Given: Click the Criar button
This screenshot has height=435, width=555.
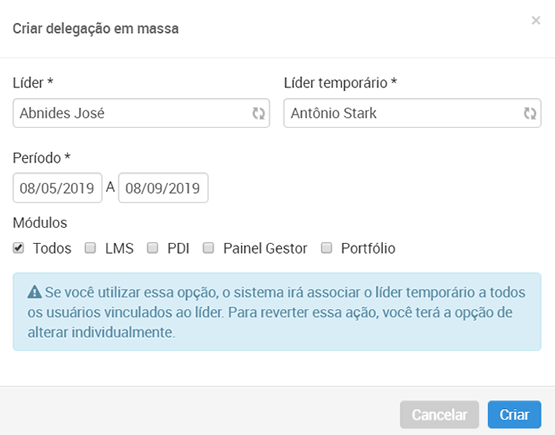Looking at the screenshot, I should pos(514,414).
